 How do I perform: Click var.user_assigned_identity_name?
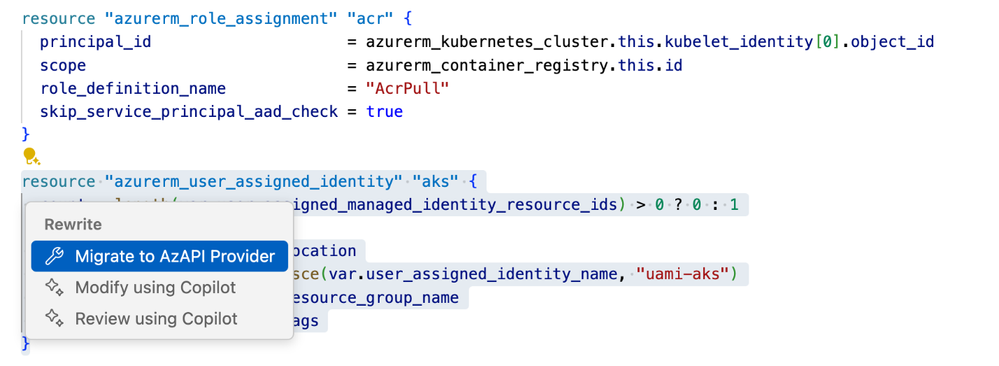pyautogui.click(x=474, y=274)
